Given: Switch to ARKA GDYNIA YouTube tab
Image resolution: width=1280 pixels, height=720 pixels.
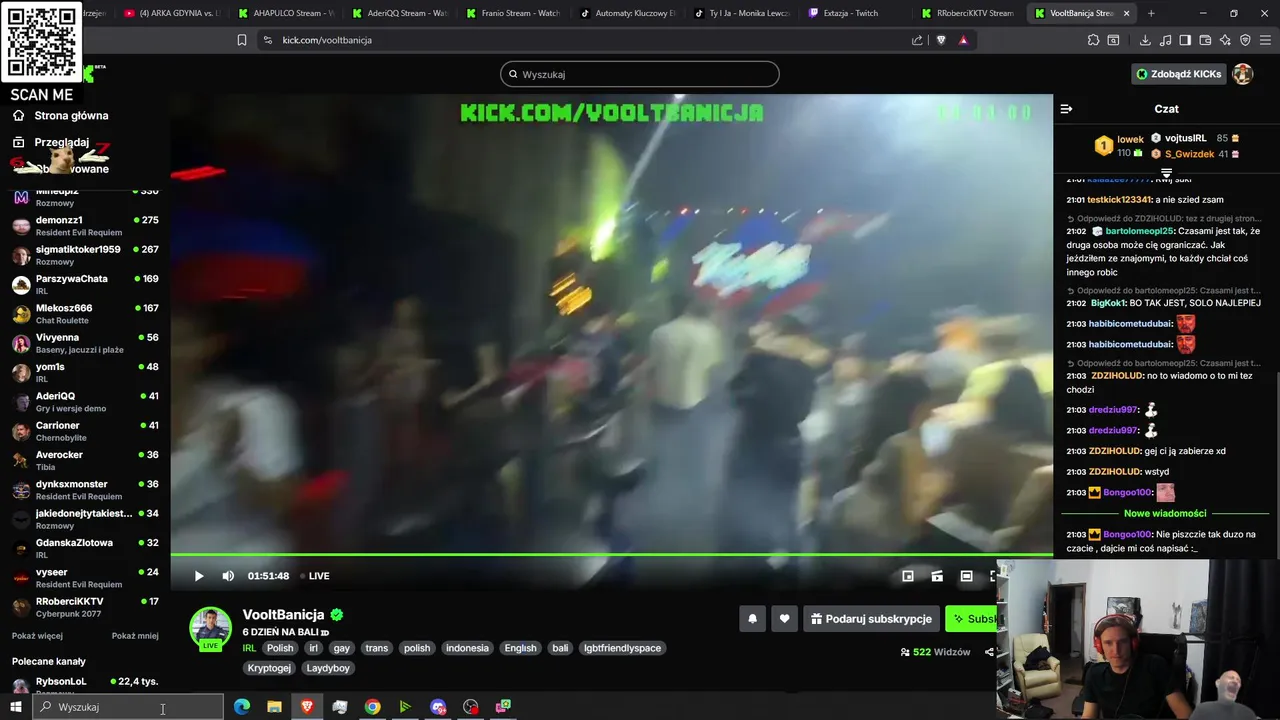Looking at the screenshot, I should click(x=171, y=13).
